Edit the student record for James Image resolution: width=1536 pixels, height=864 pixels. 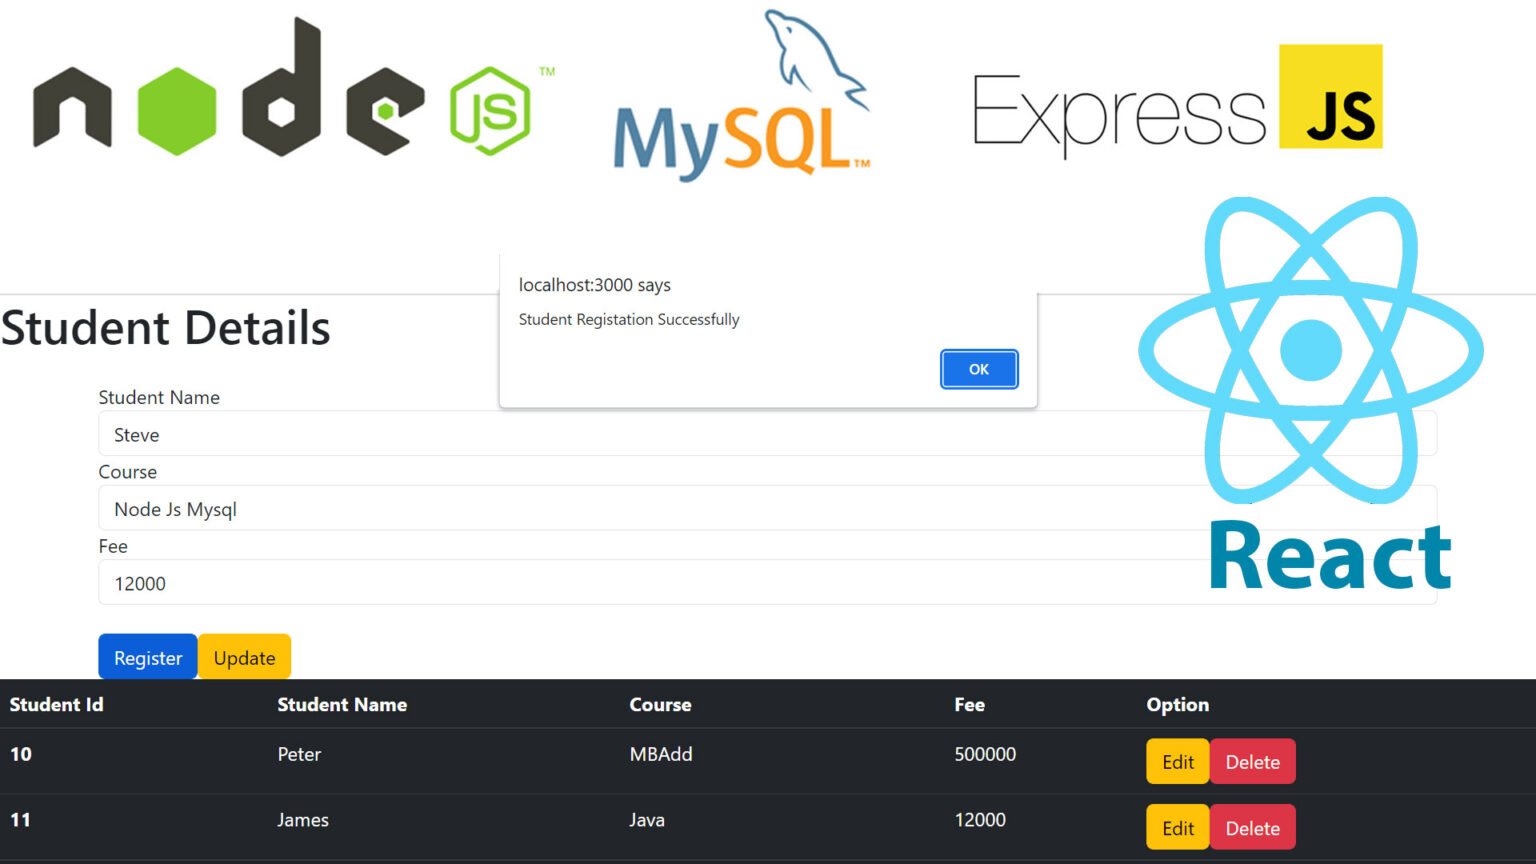point(1177,827)
